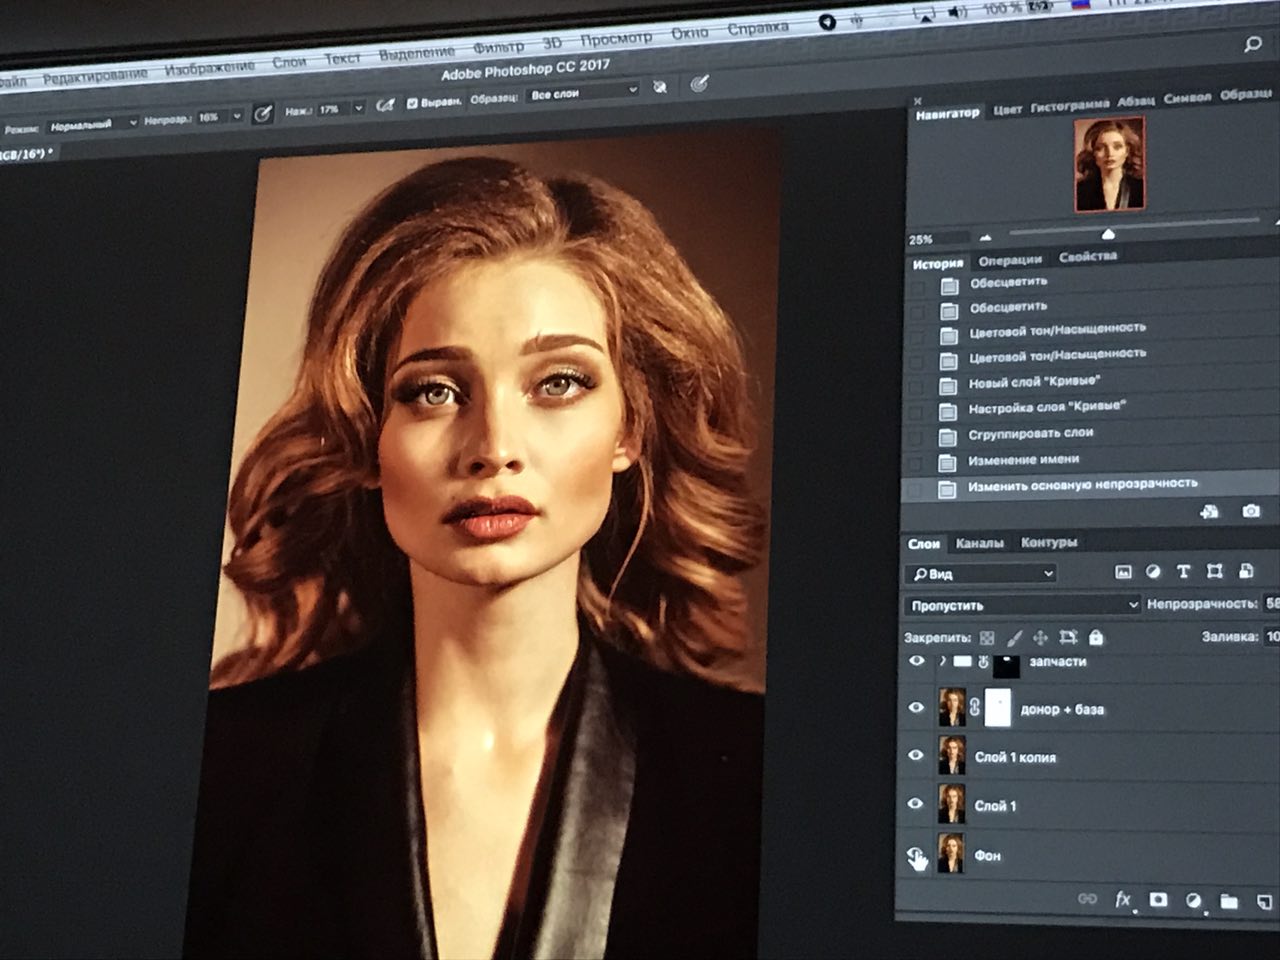Screen dimensions: 1280x960
Task: Create new adjustment layer from panel footer
Action: [x=1193, y=901]
